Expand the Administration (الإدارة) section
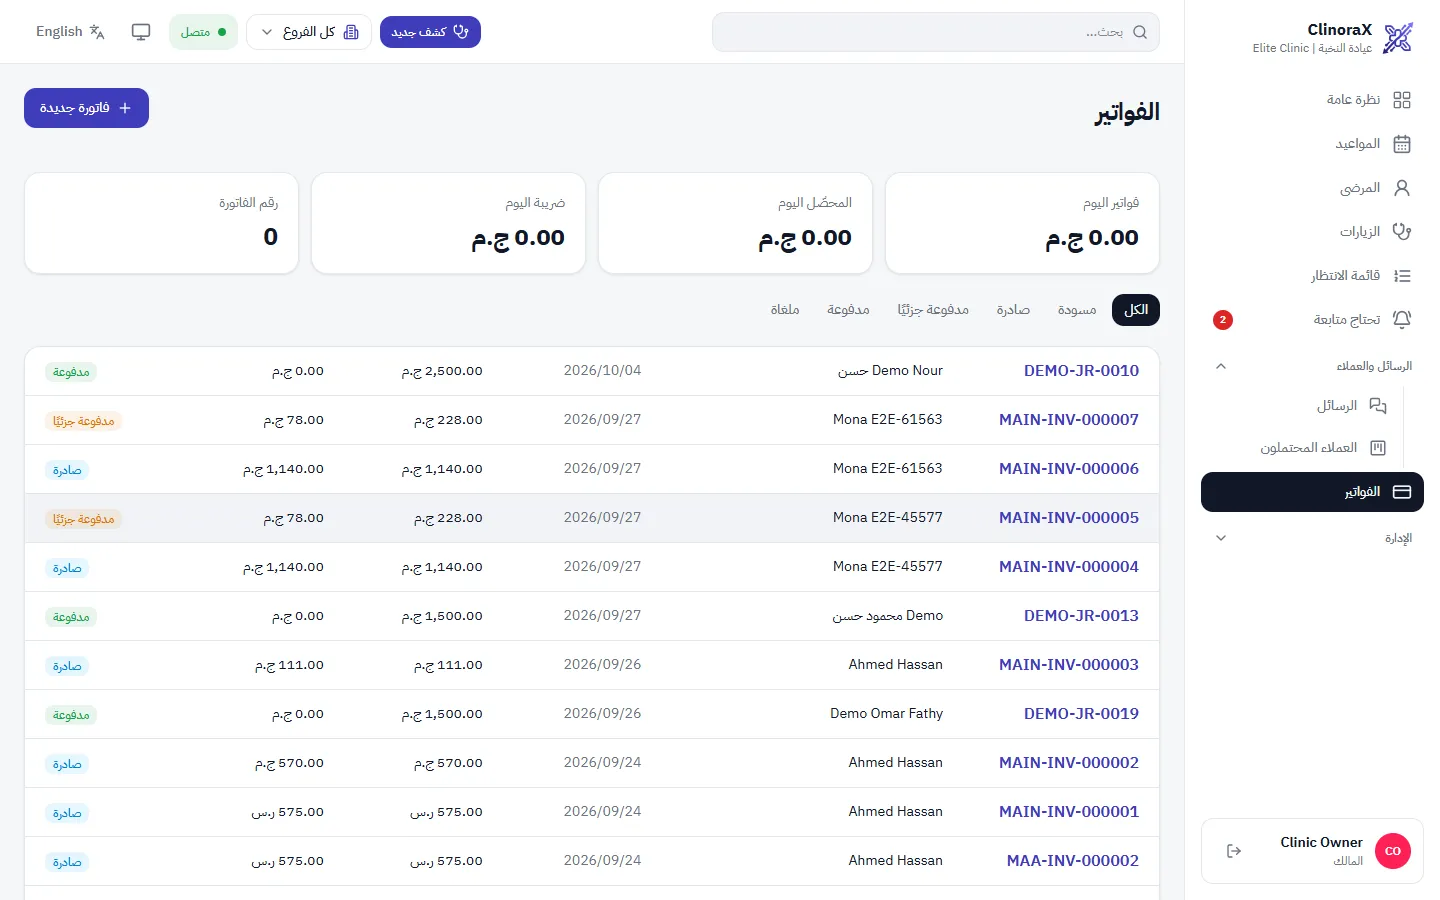 point(1312,538)
